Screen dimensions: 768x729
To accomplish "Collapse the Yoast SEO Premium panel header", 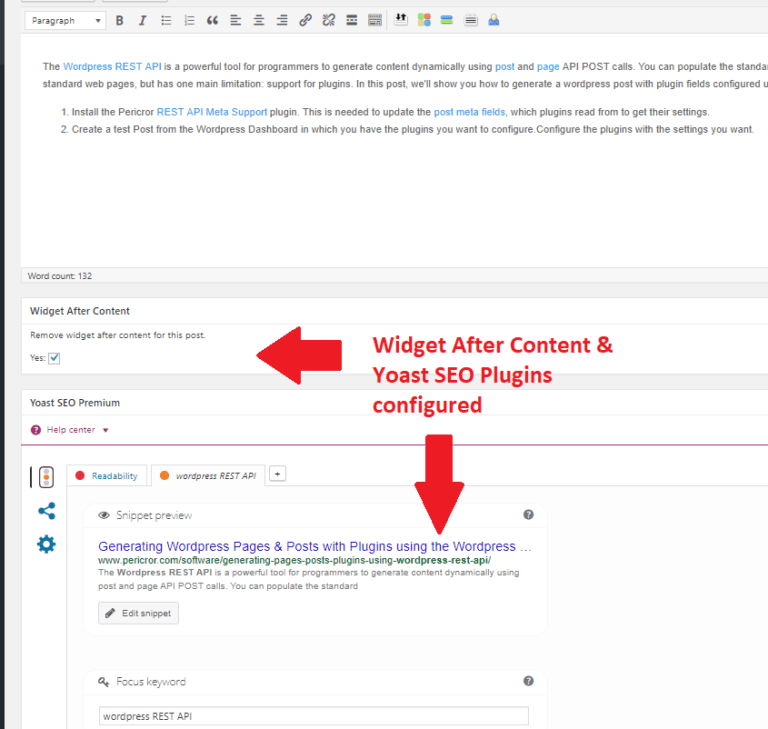I will pyautogui.click(x=394, y=403).
